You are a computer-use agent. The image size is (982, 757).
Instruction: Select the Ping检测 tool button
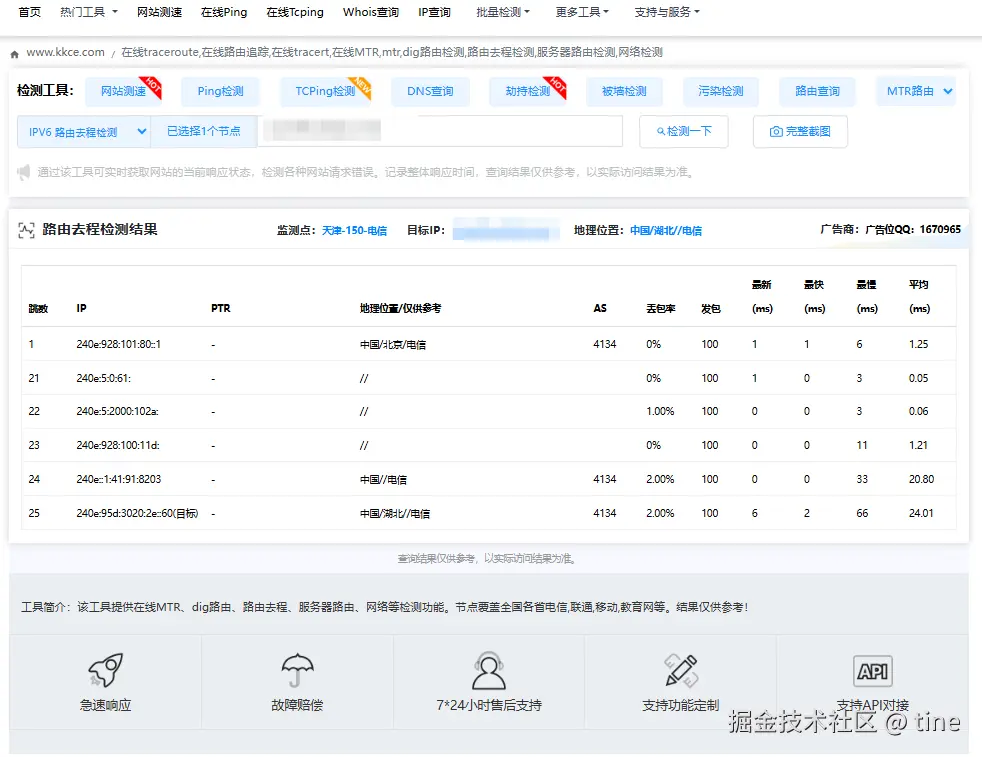[x=220, y=91]
